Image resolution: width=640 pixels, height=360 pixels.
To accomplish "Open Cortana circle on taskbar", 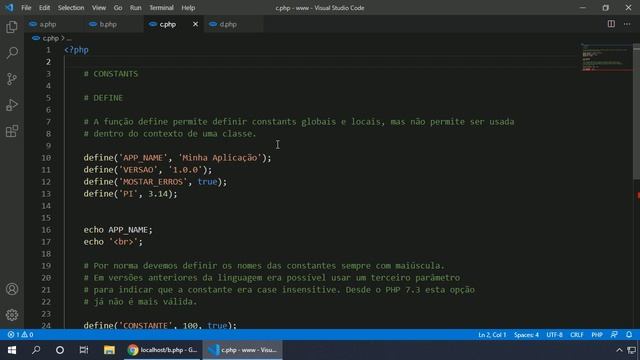I will (60, 350).
